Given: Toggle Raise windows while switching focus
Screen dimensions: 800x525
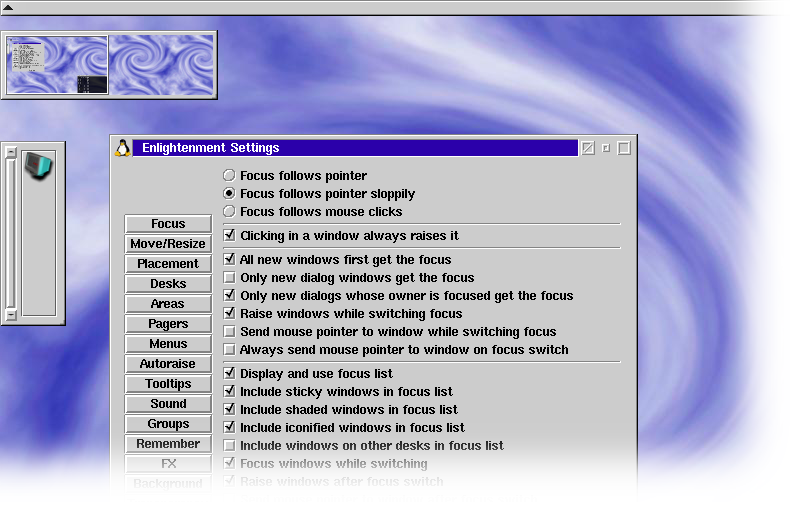Looking at the screenshot, I should coord(230,313).
